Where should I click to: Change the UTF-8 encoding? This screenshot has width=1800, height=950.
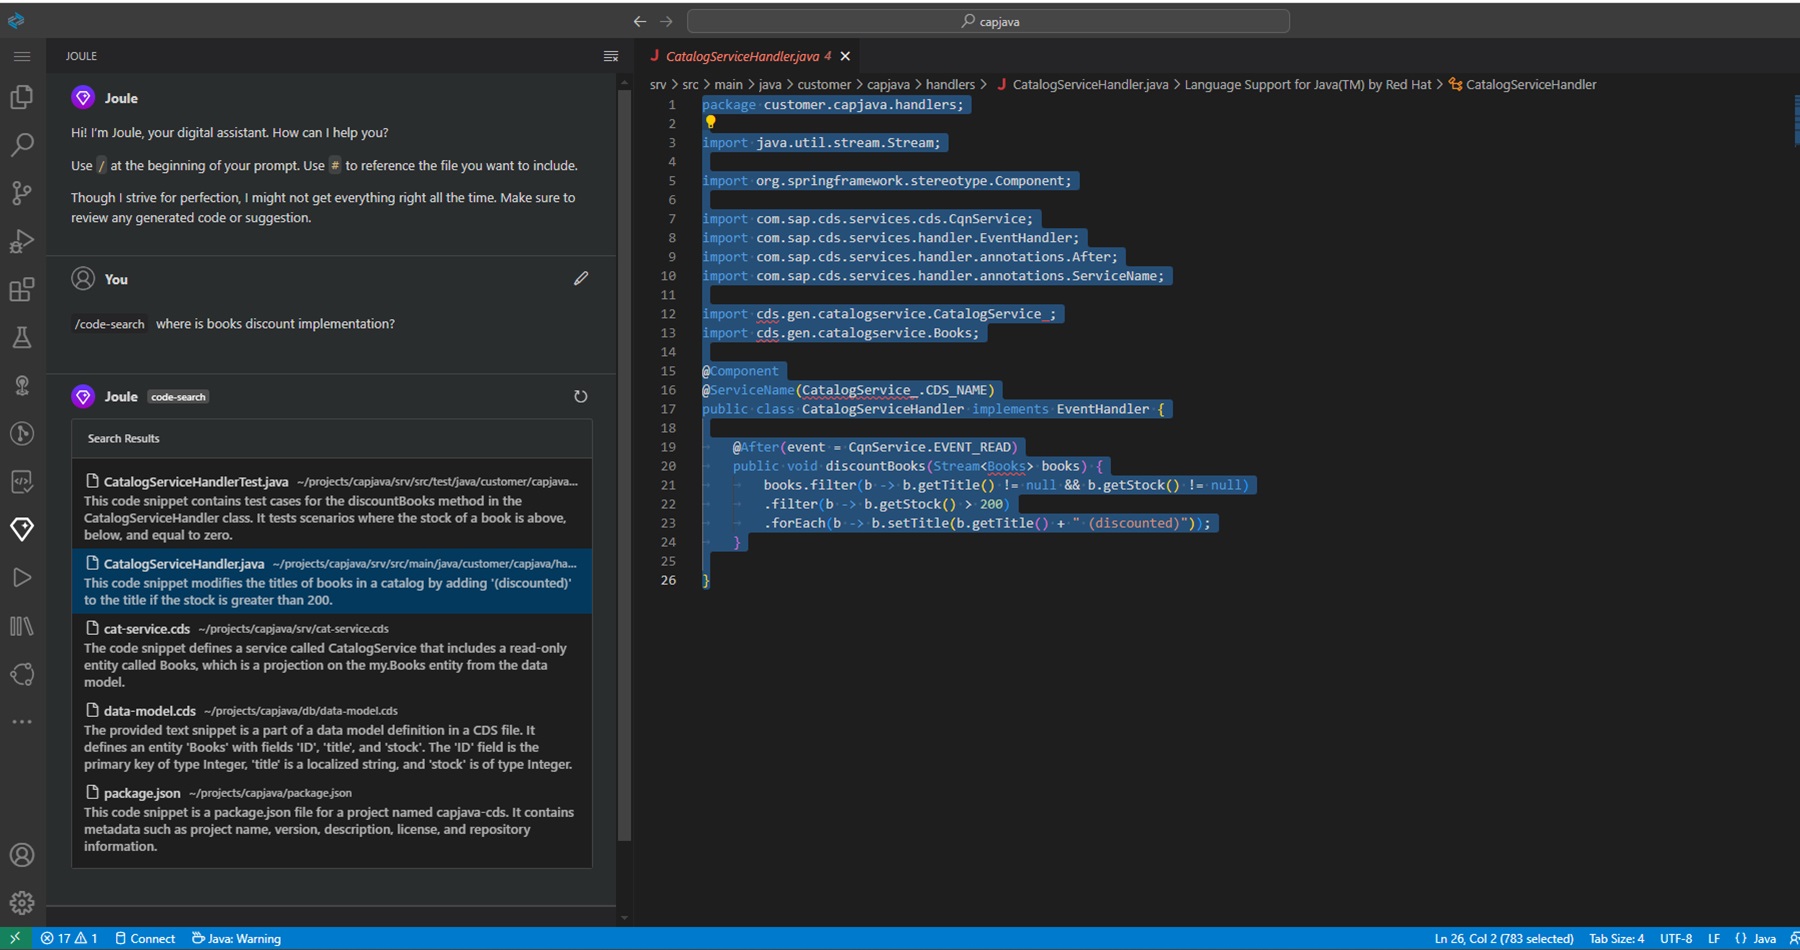point(1676,938)
